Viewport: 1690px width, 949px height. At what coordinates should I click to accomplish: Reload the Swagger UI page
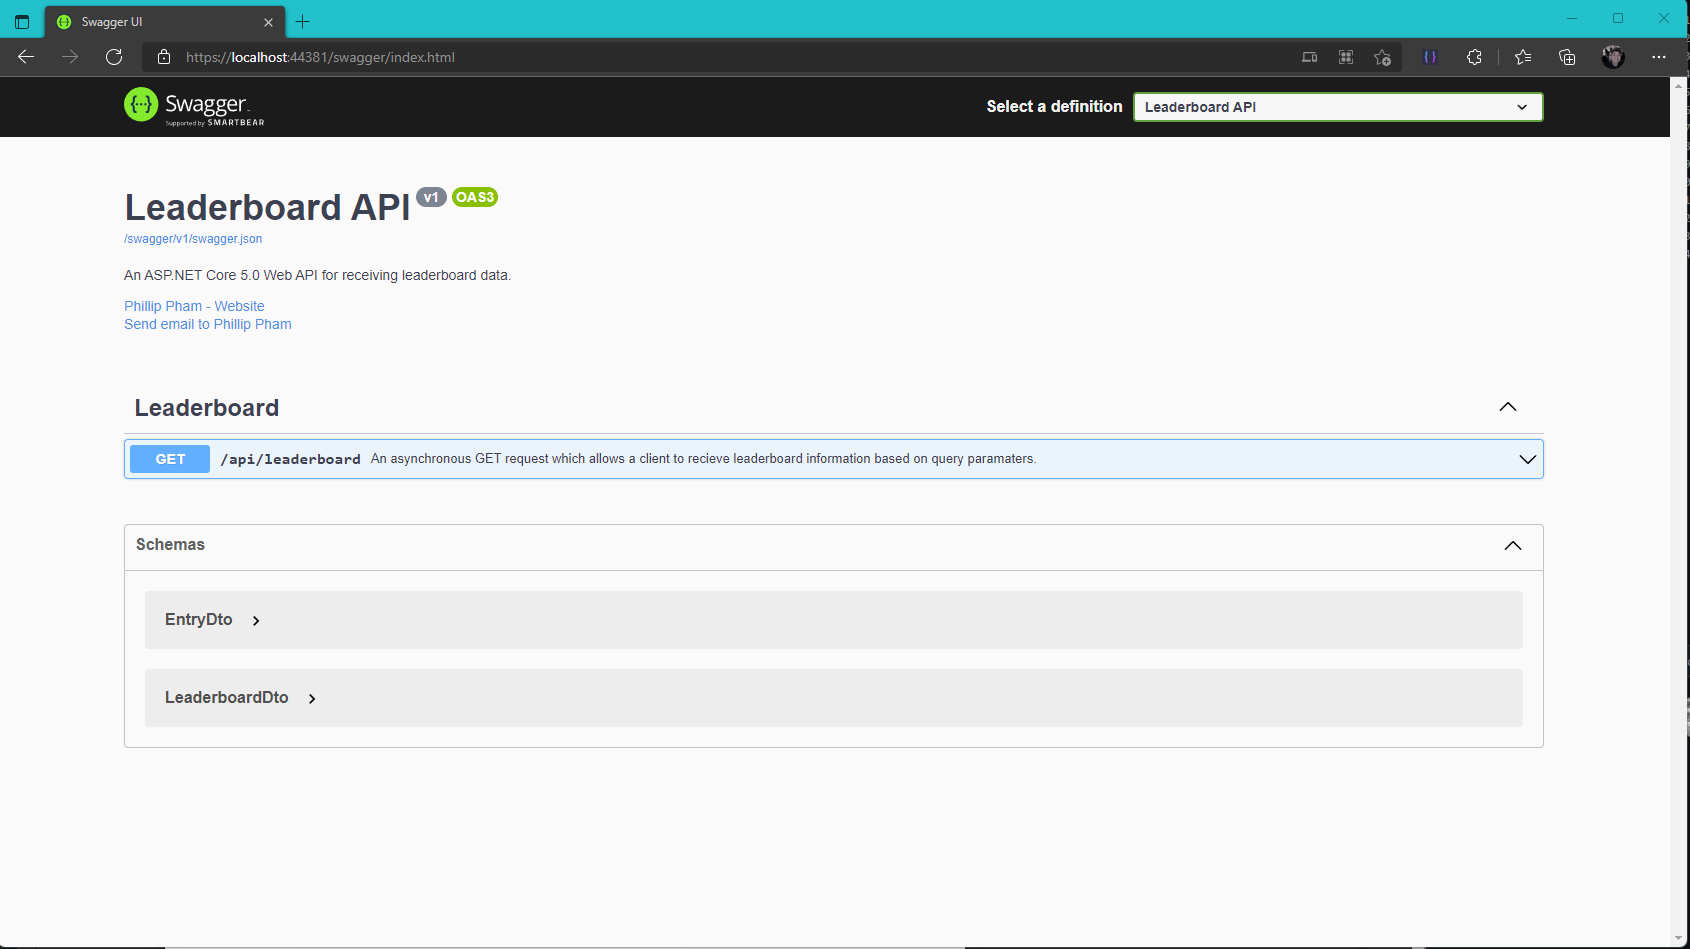coord(114,57)
